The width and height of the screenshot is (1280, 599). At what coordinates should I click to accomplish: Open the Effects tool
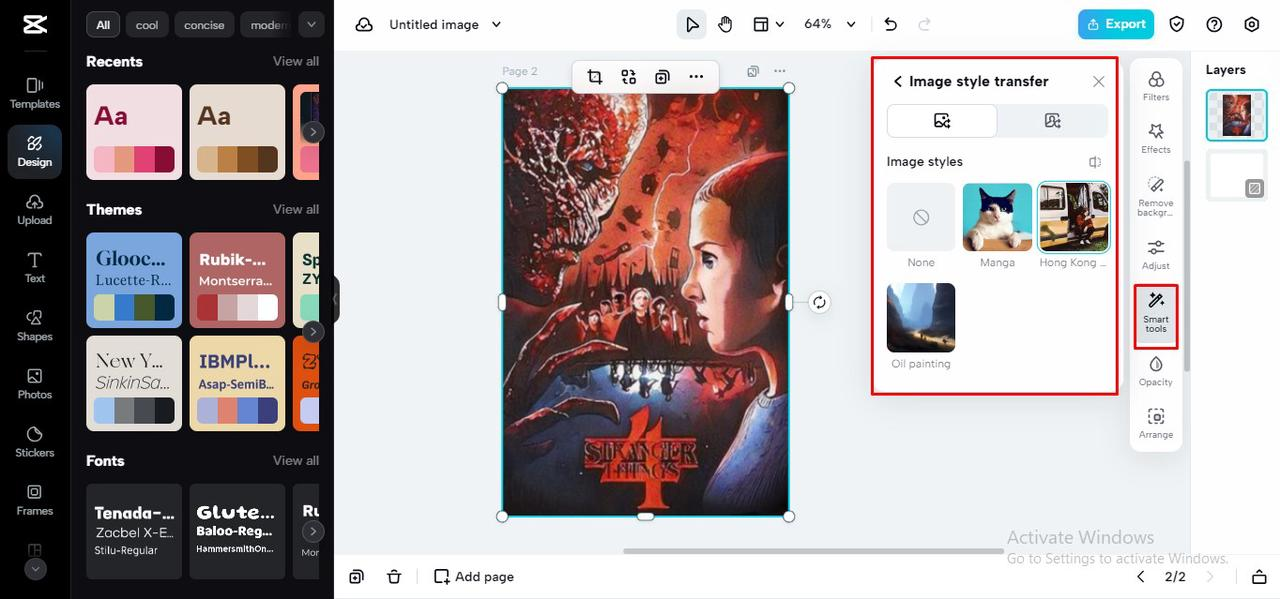pyautogui.click(x=1156, y=138)
